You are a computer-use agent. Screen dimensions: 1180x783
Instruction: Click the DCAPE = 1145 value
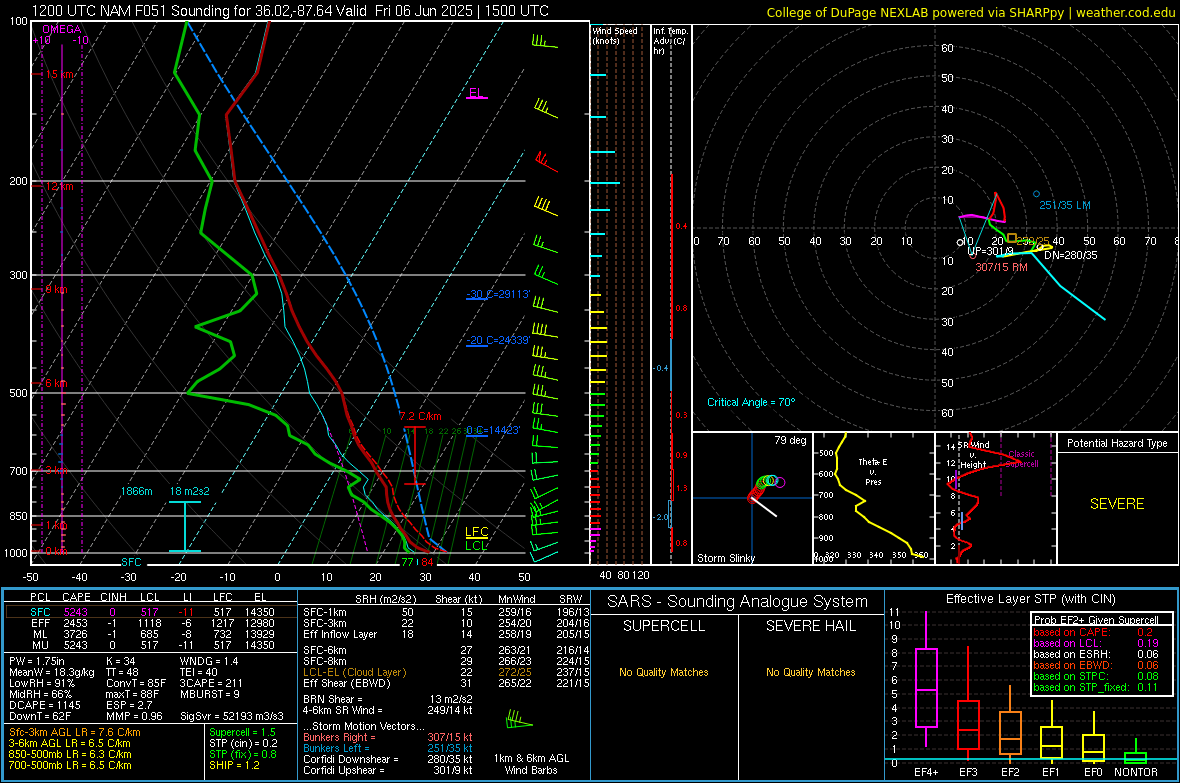point(44,705)
